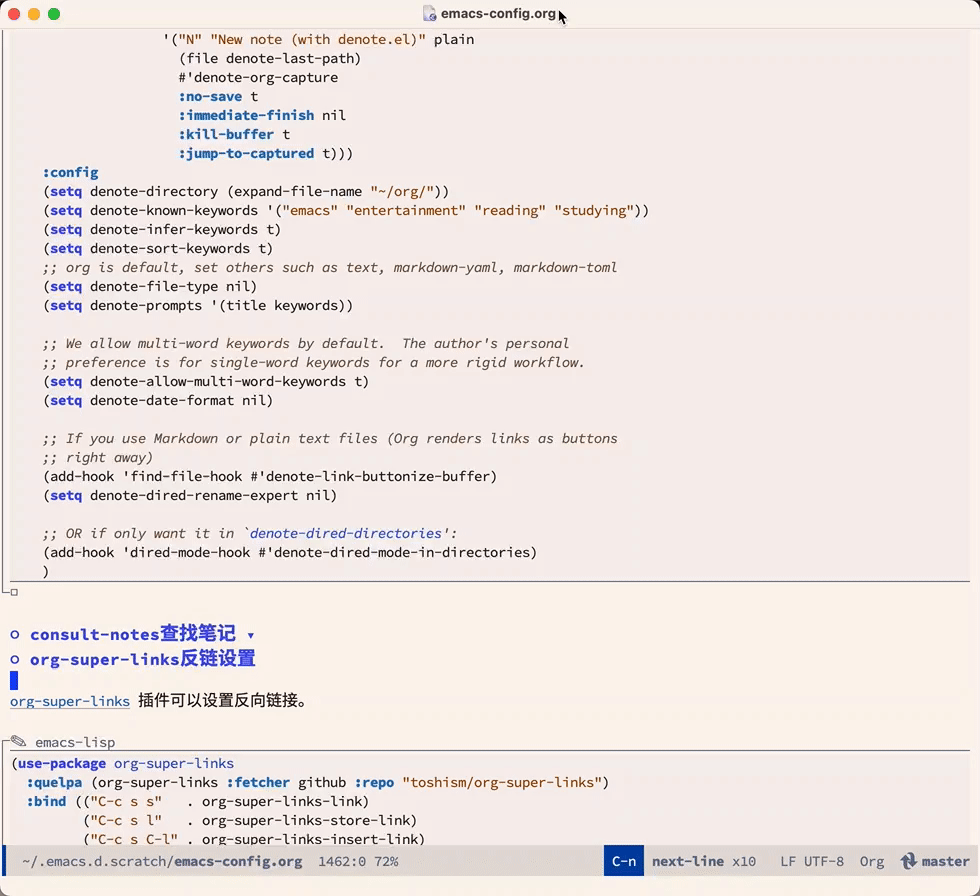
Task: Place cursor on denote-infer-keywords line
Action: [x=162, y=229]
